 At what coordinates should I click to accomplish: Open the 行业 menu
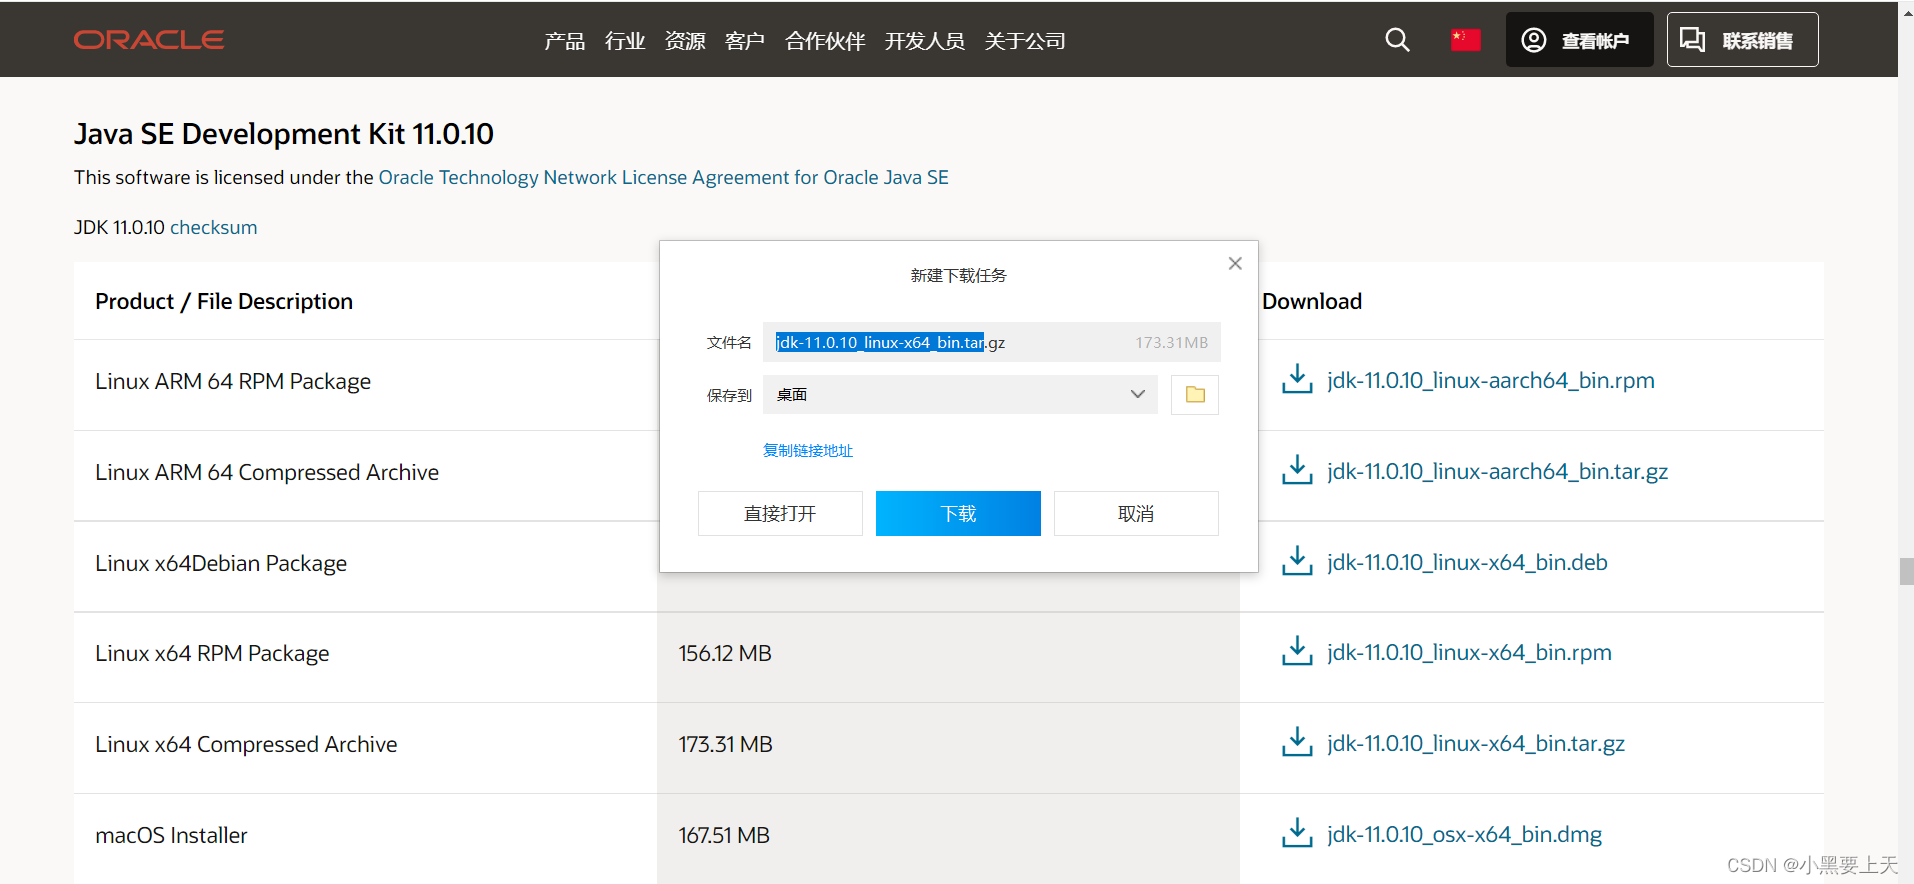625,41
